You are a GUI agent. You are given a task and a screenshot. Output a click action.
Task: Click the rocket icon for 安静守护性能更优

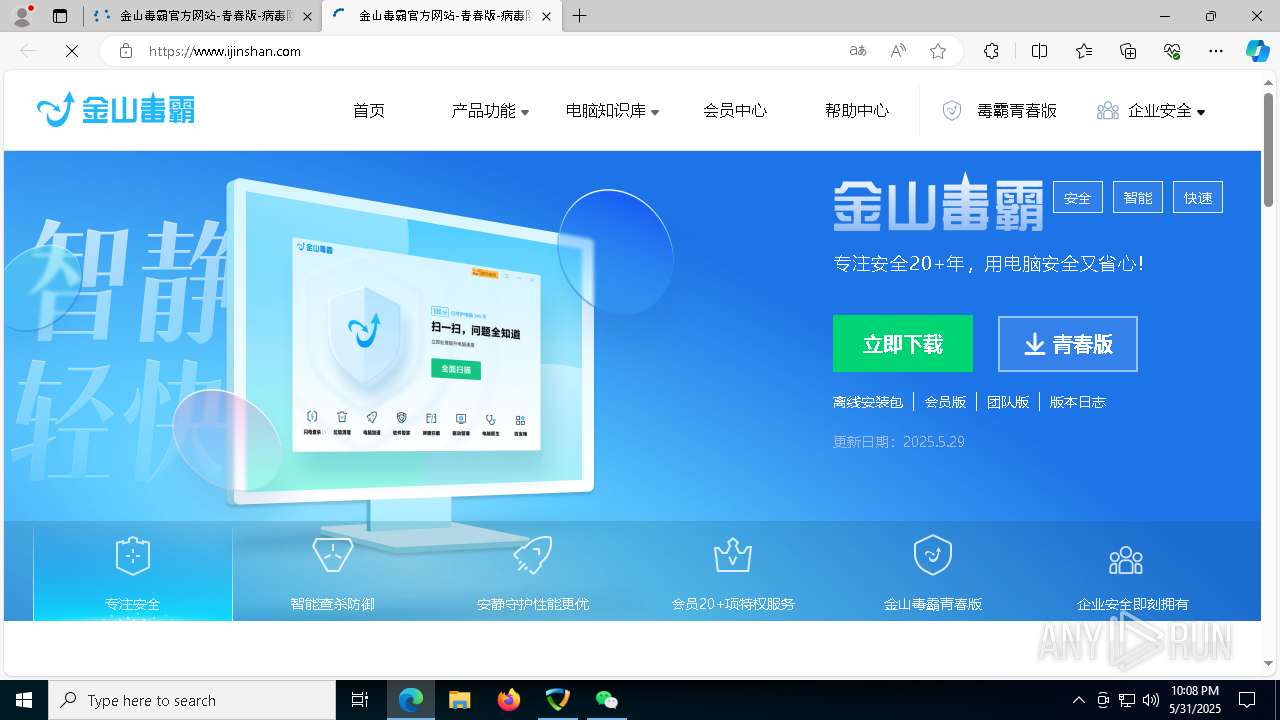533,555
